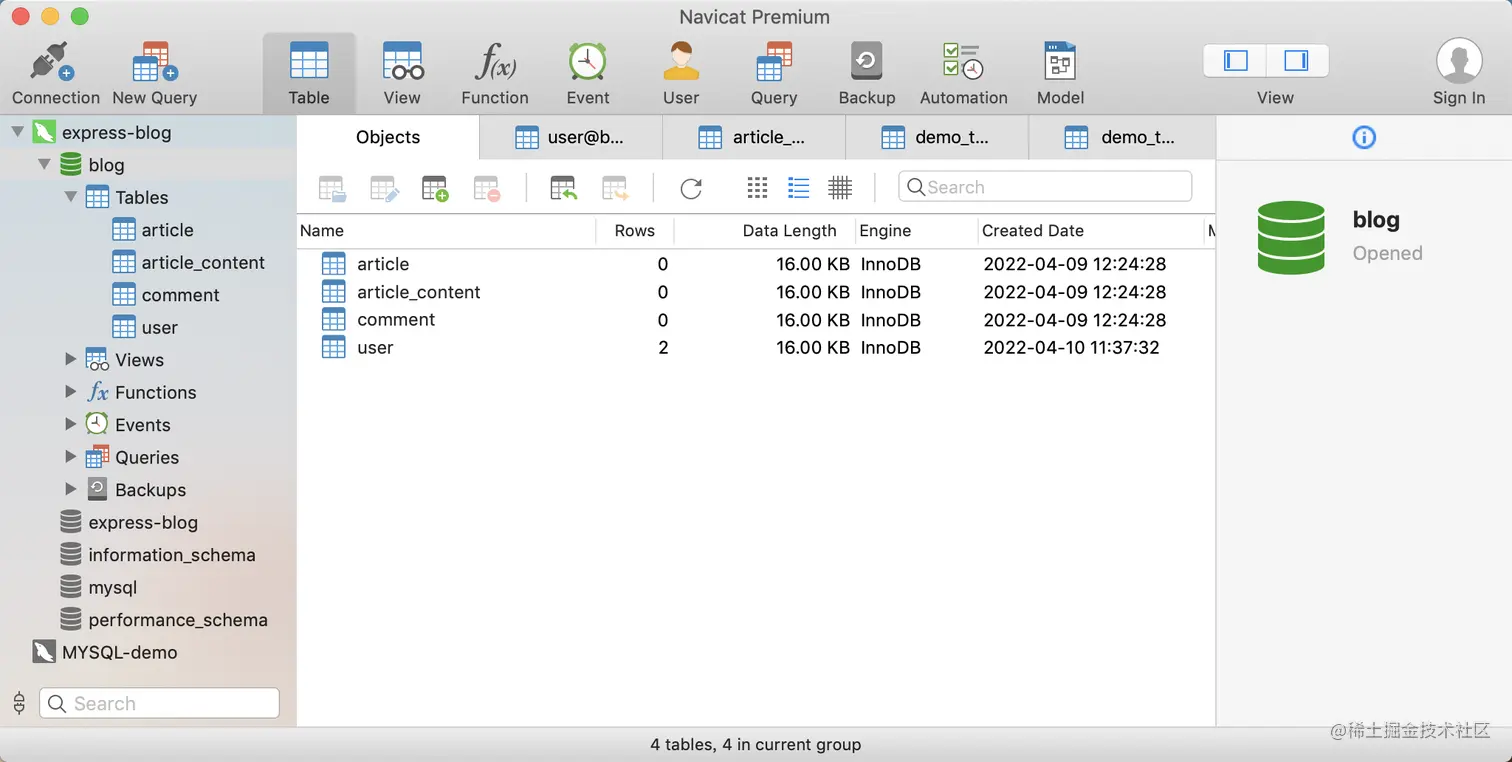Switch to list view mode
1512x762 pixels.
(798, 187)
